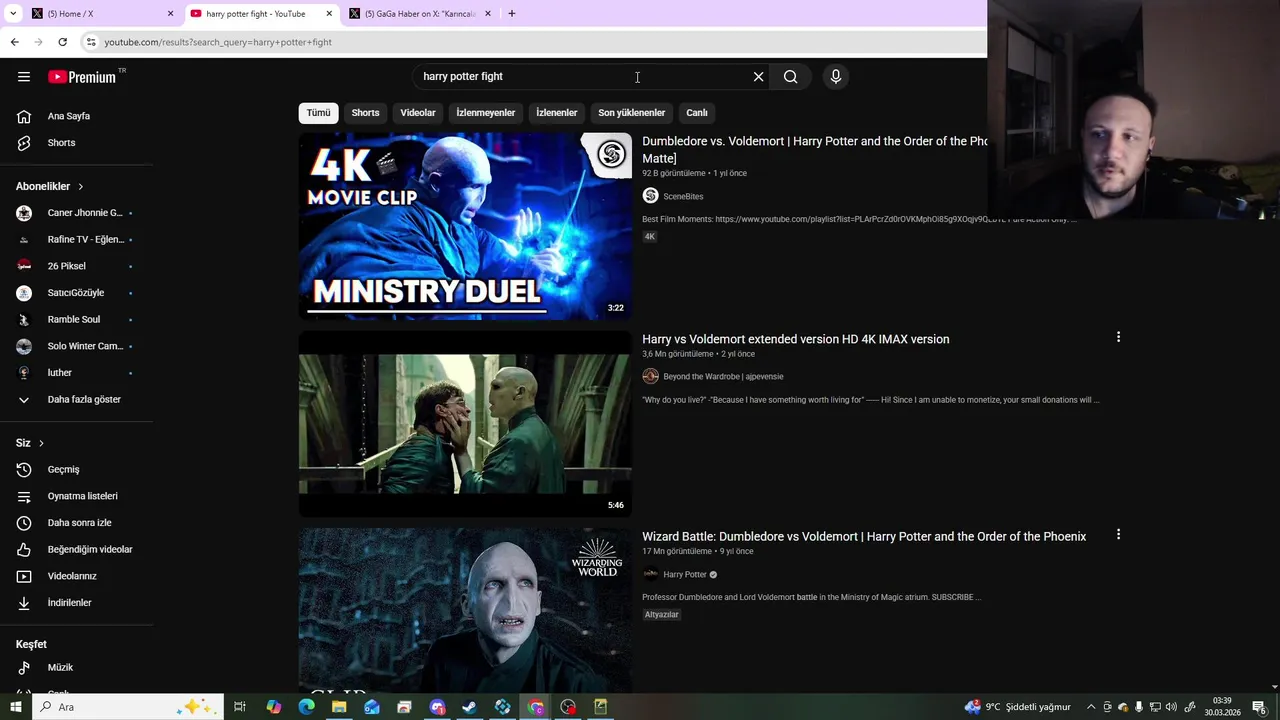1280x720 pixels.
Task: Open Wizard Battle Dumbledore vs Voldemort title
Action: coord(864,537)
